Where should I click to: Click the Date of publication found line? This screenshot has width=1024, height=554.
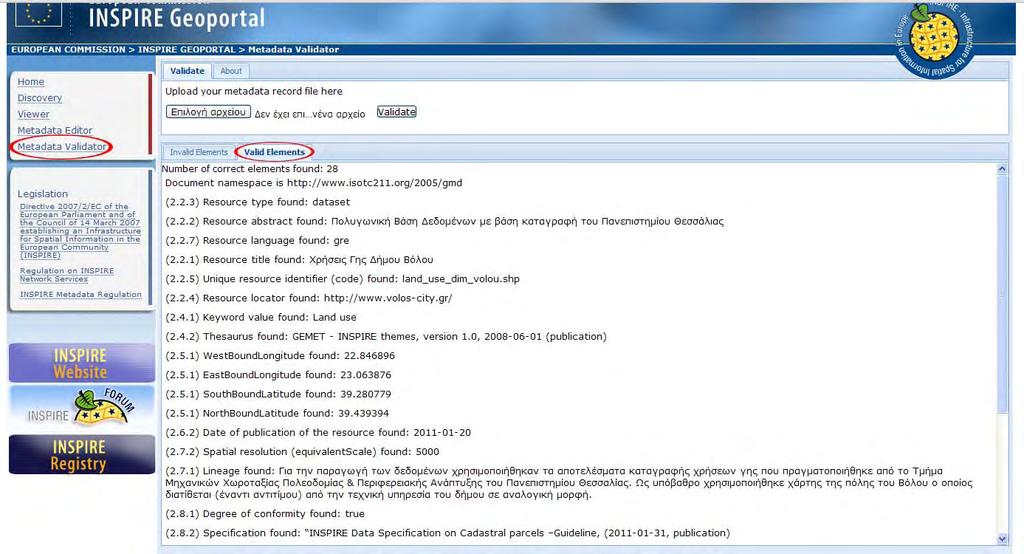(318, 432)
